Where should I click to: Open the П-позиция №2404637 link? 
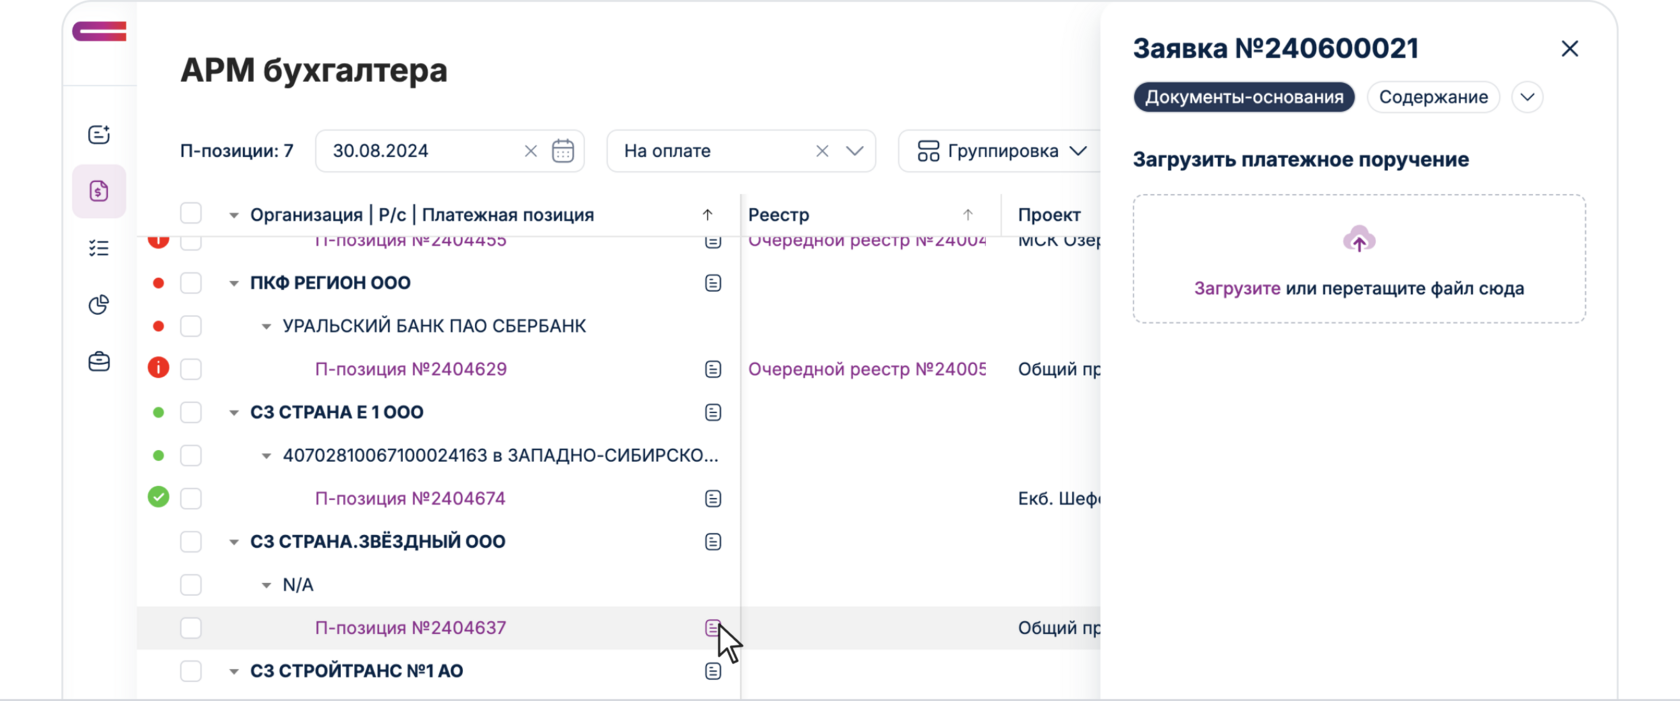tap(410, 628)
